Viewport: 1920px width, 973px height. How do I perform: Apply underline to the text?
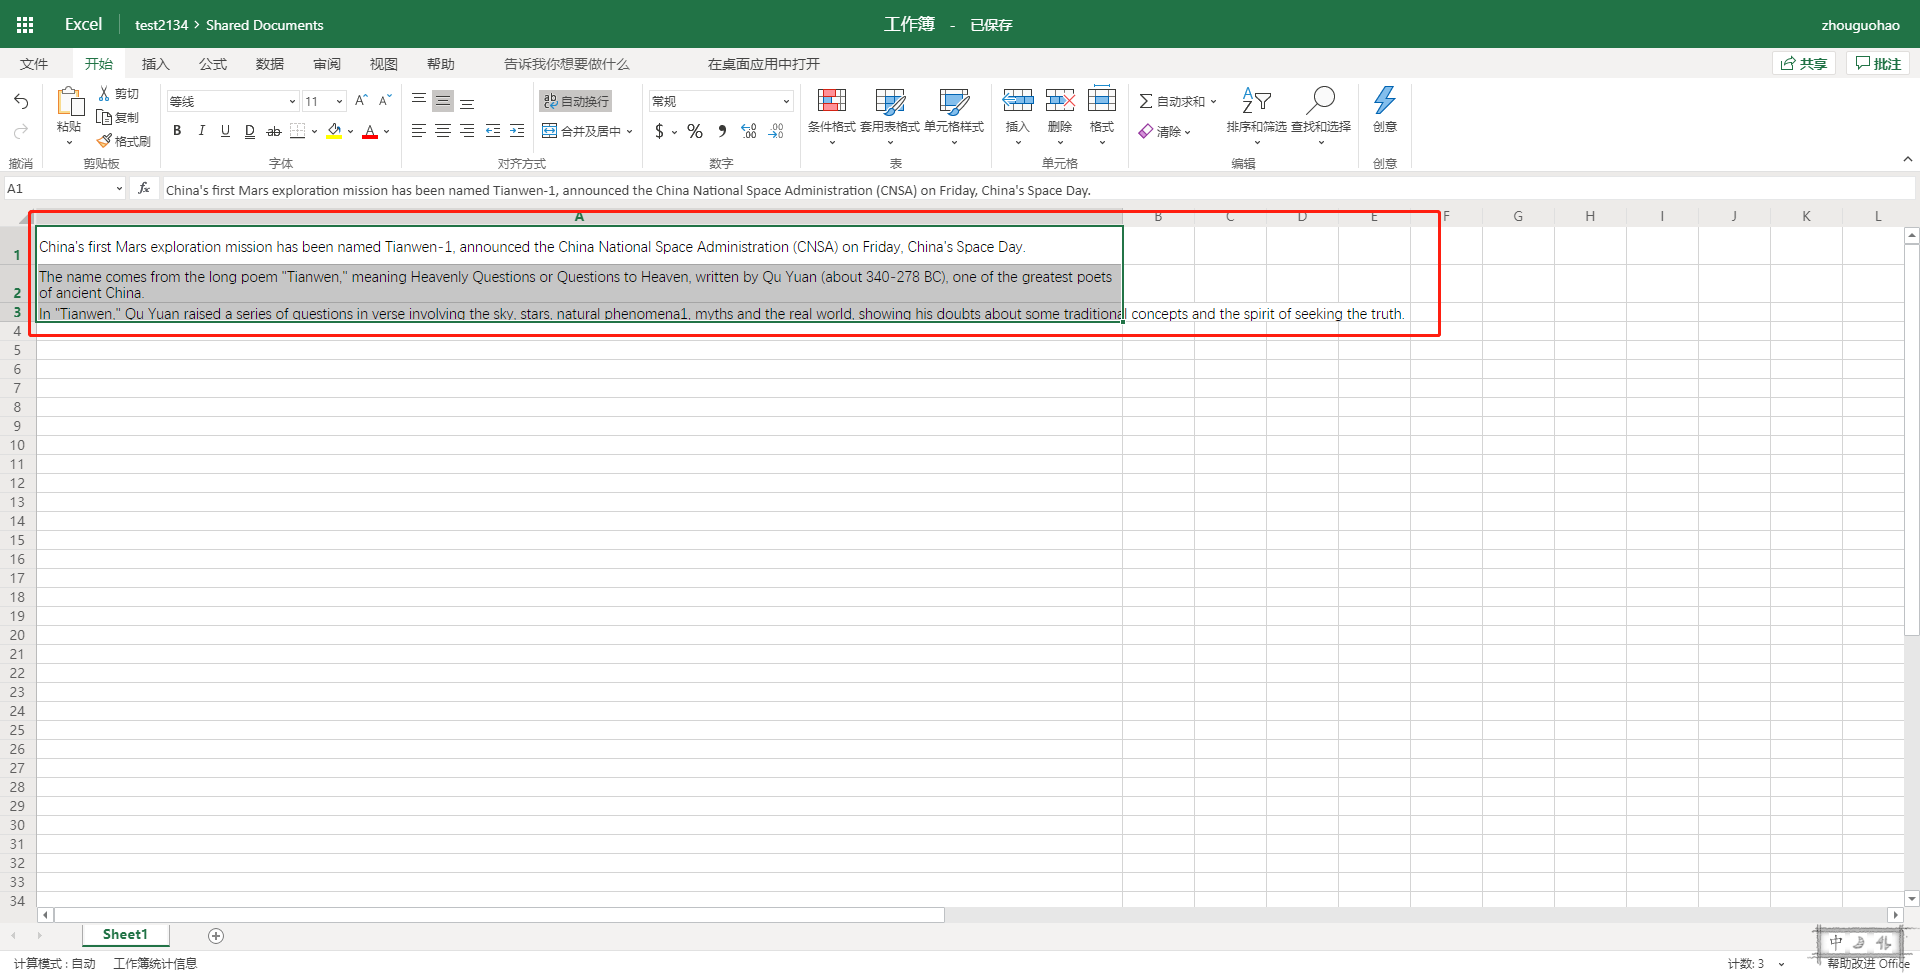coord(225,130)
